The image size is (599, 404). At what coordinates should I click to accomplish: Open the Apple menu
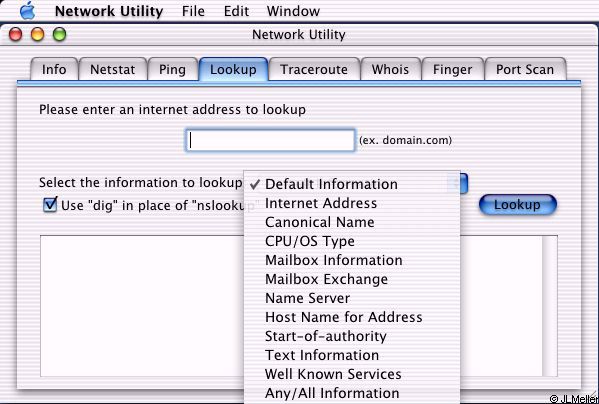click(27, 10)
